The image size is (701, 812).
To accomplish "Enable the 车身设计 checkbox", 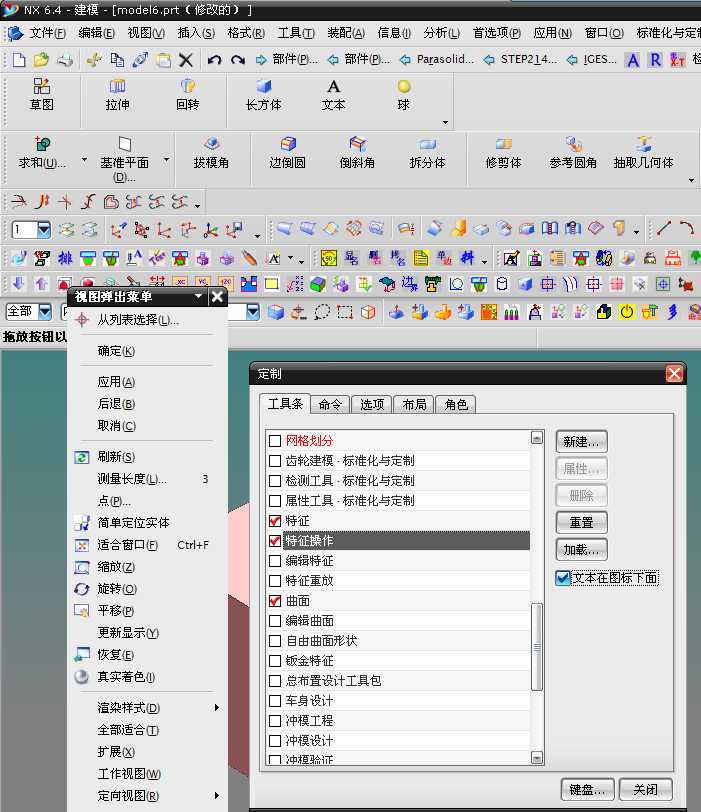I will pyautogui.click(x=275, y=701).
